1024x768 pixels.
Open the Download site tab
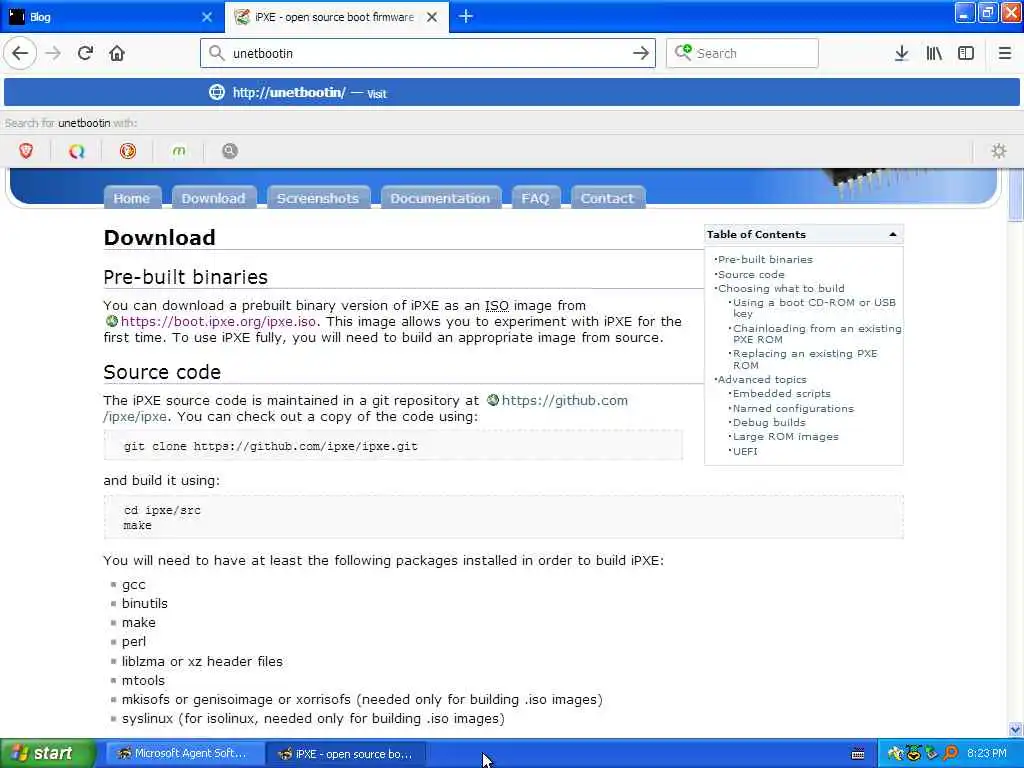tap(214, 198)
